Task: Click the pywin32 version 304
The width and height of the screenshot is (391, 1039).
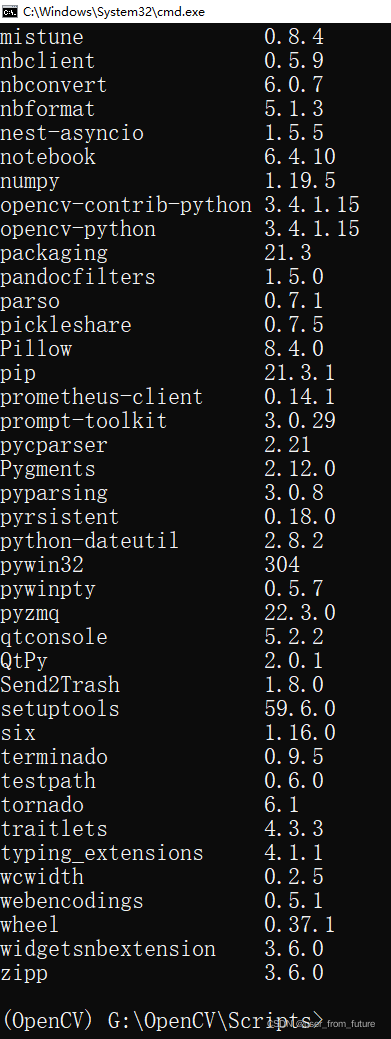Action: pyautogui.click(x=282, y=565)
